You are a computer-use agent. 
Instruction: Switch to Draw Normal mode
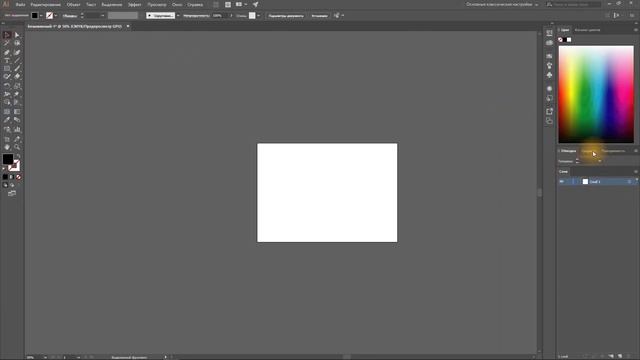tap(5, 185)
